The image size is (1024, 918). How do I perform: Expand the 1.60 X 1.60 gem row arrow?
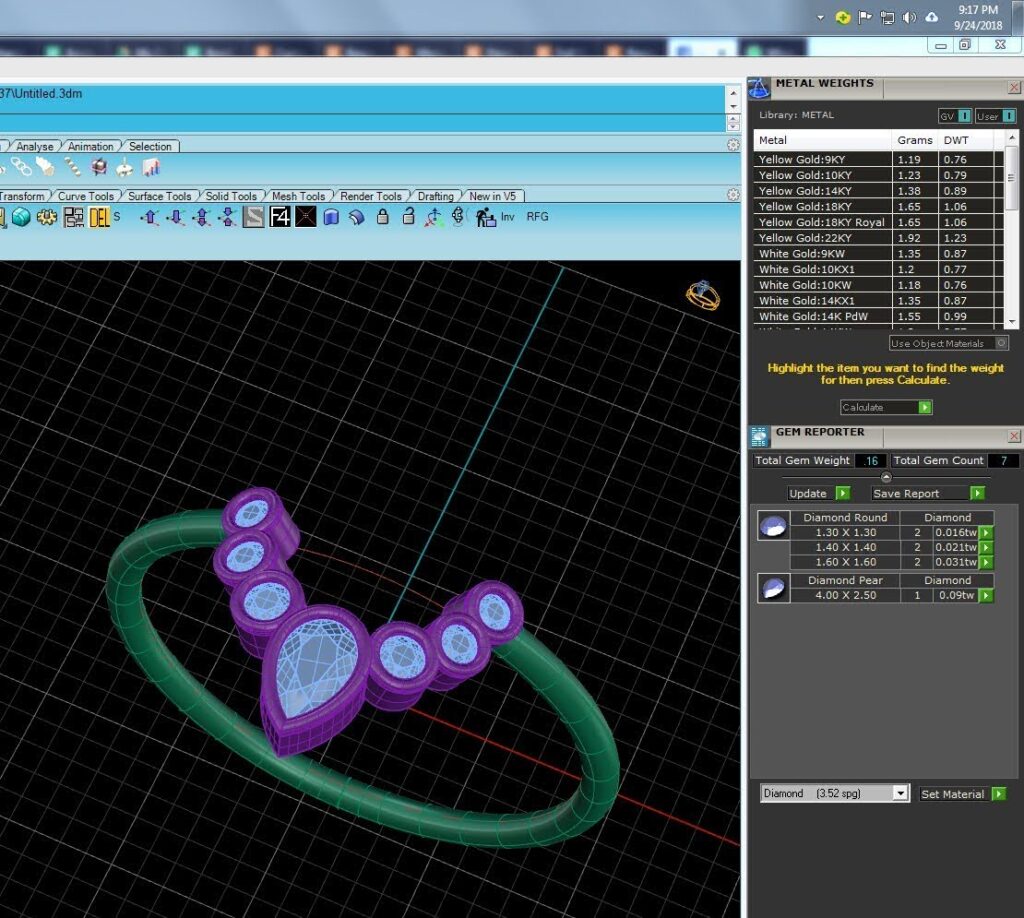tap(986, 562)
